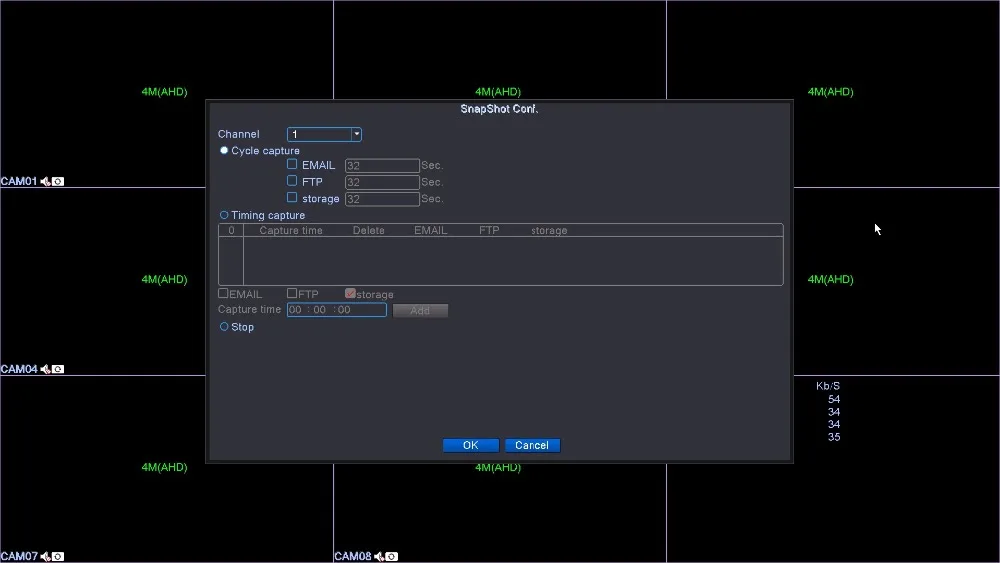The height and width of the screenshot is (563, 1000).
Task: Click the CAM01 channel label
Action: [x=19, y=182]
